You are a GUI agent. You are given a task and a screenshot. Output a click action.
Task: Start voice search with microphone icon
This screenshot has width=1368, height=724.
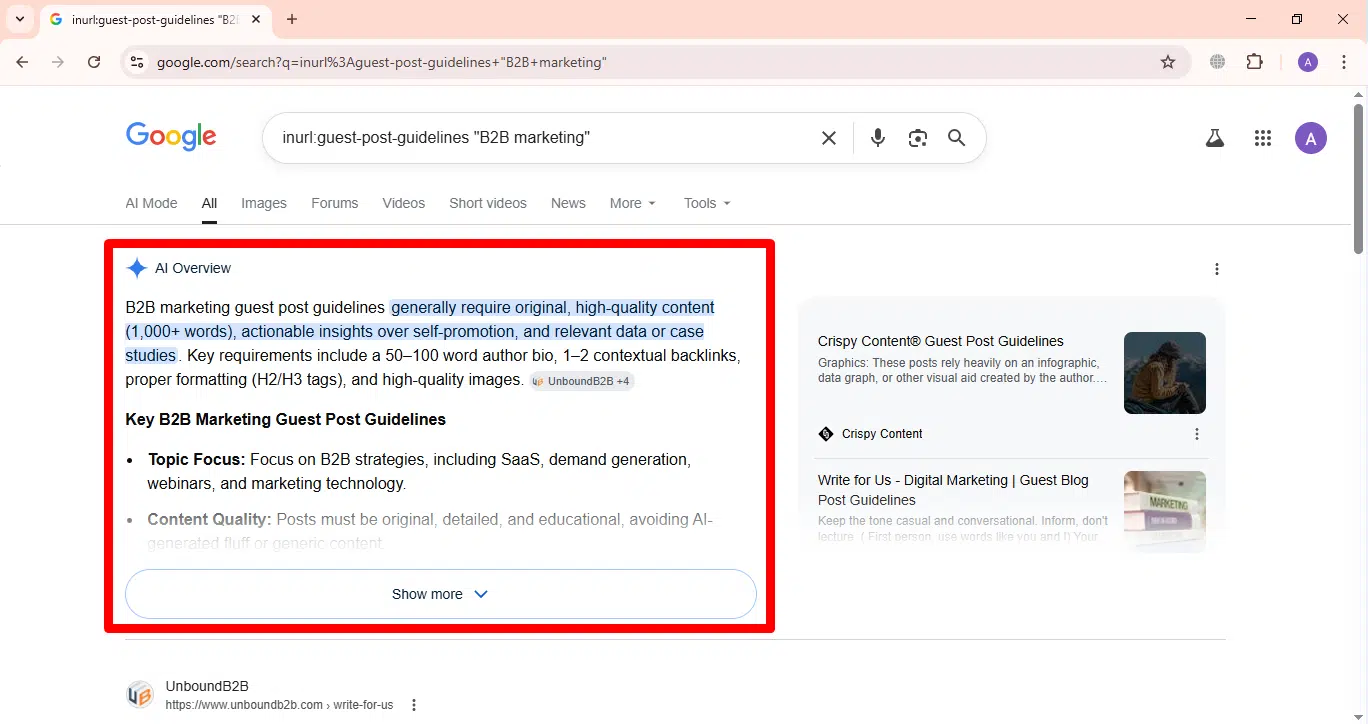pos(878,138)
